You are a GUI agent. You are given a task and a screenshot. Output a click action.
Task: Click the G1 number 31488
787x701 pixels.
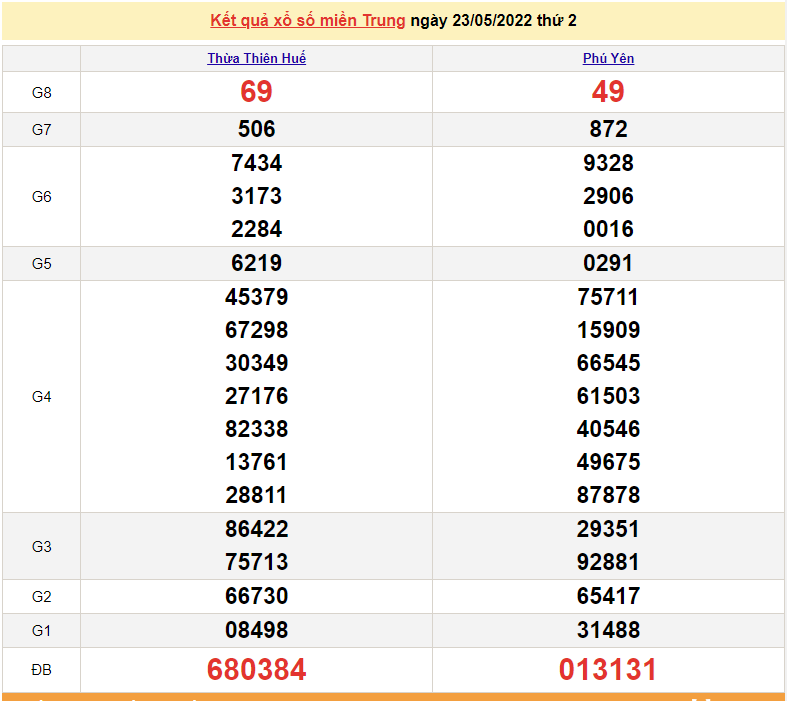pyautogui.click(x=608, y=630)
